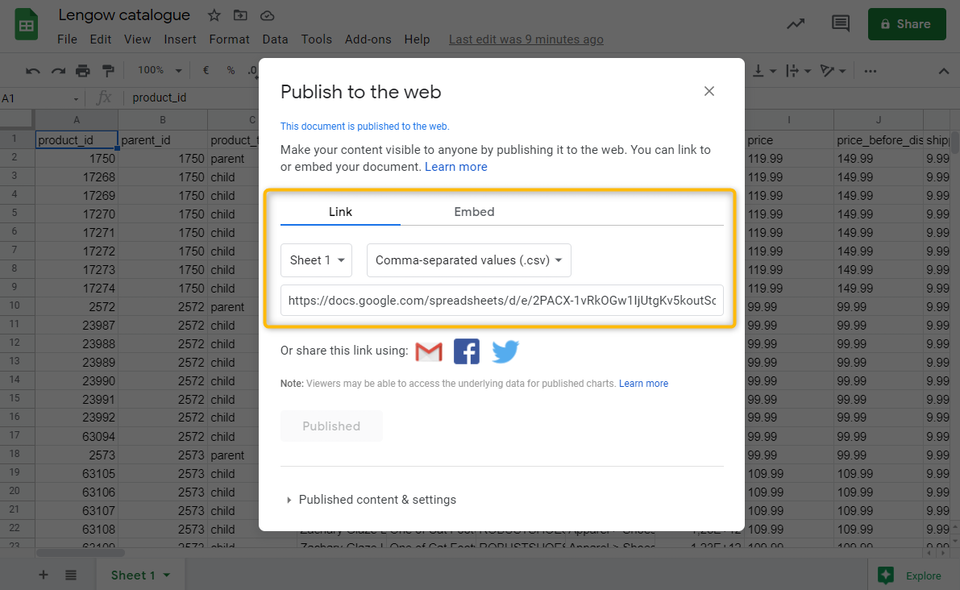Screen dimensions: 960x590
Task: Click cell with product id 63094
Action: 77,436
